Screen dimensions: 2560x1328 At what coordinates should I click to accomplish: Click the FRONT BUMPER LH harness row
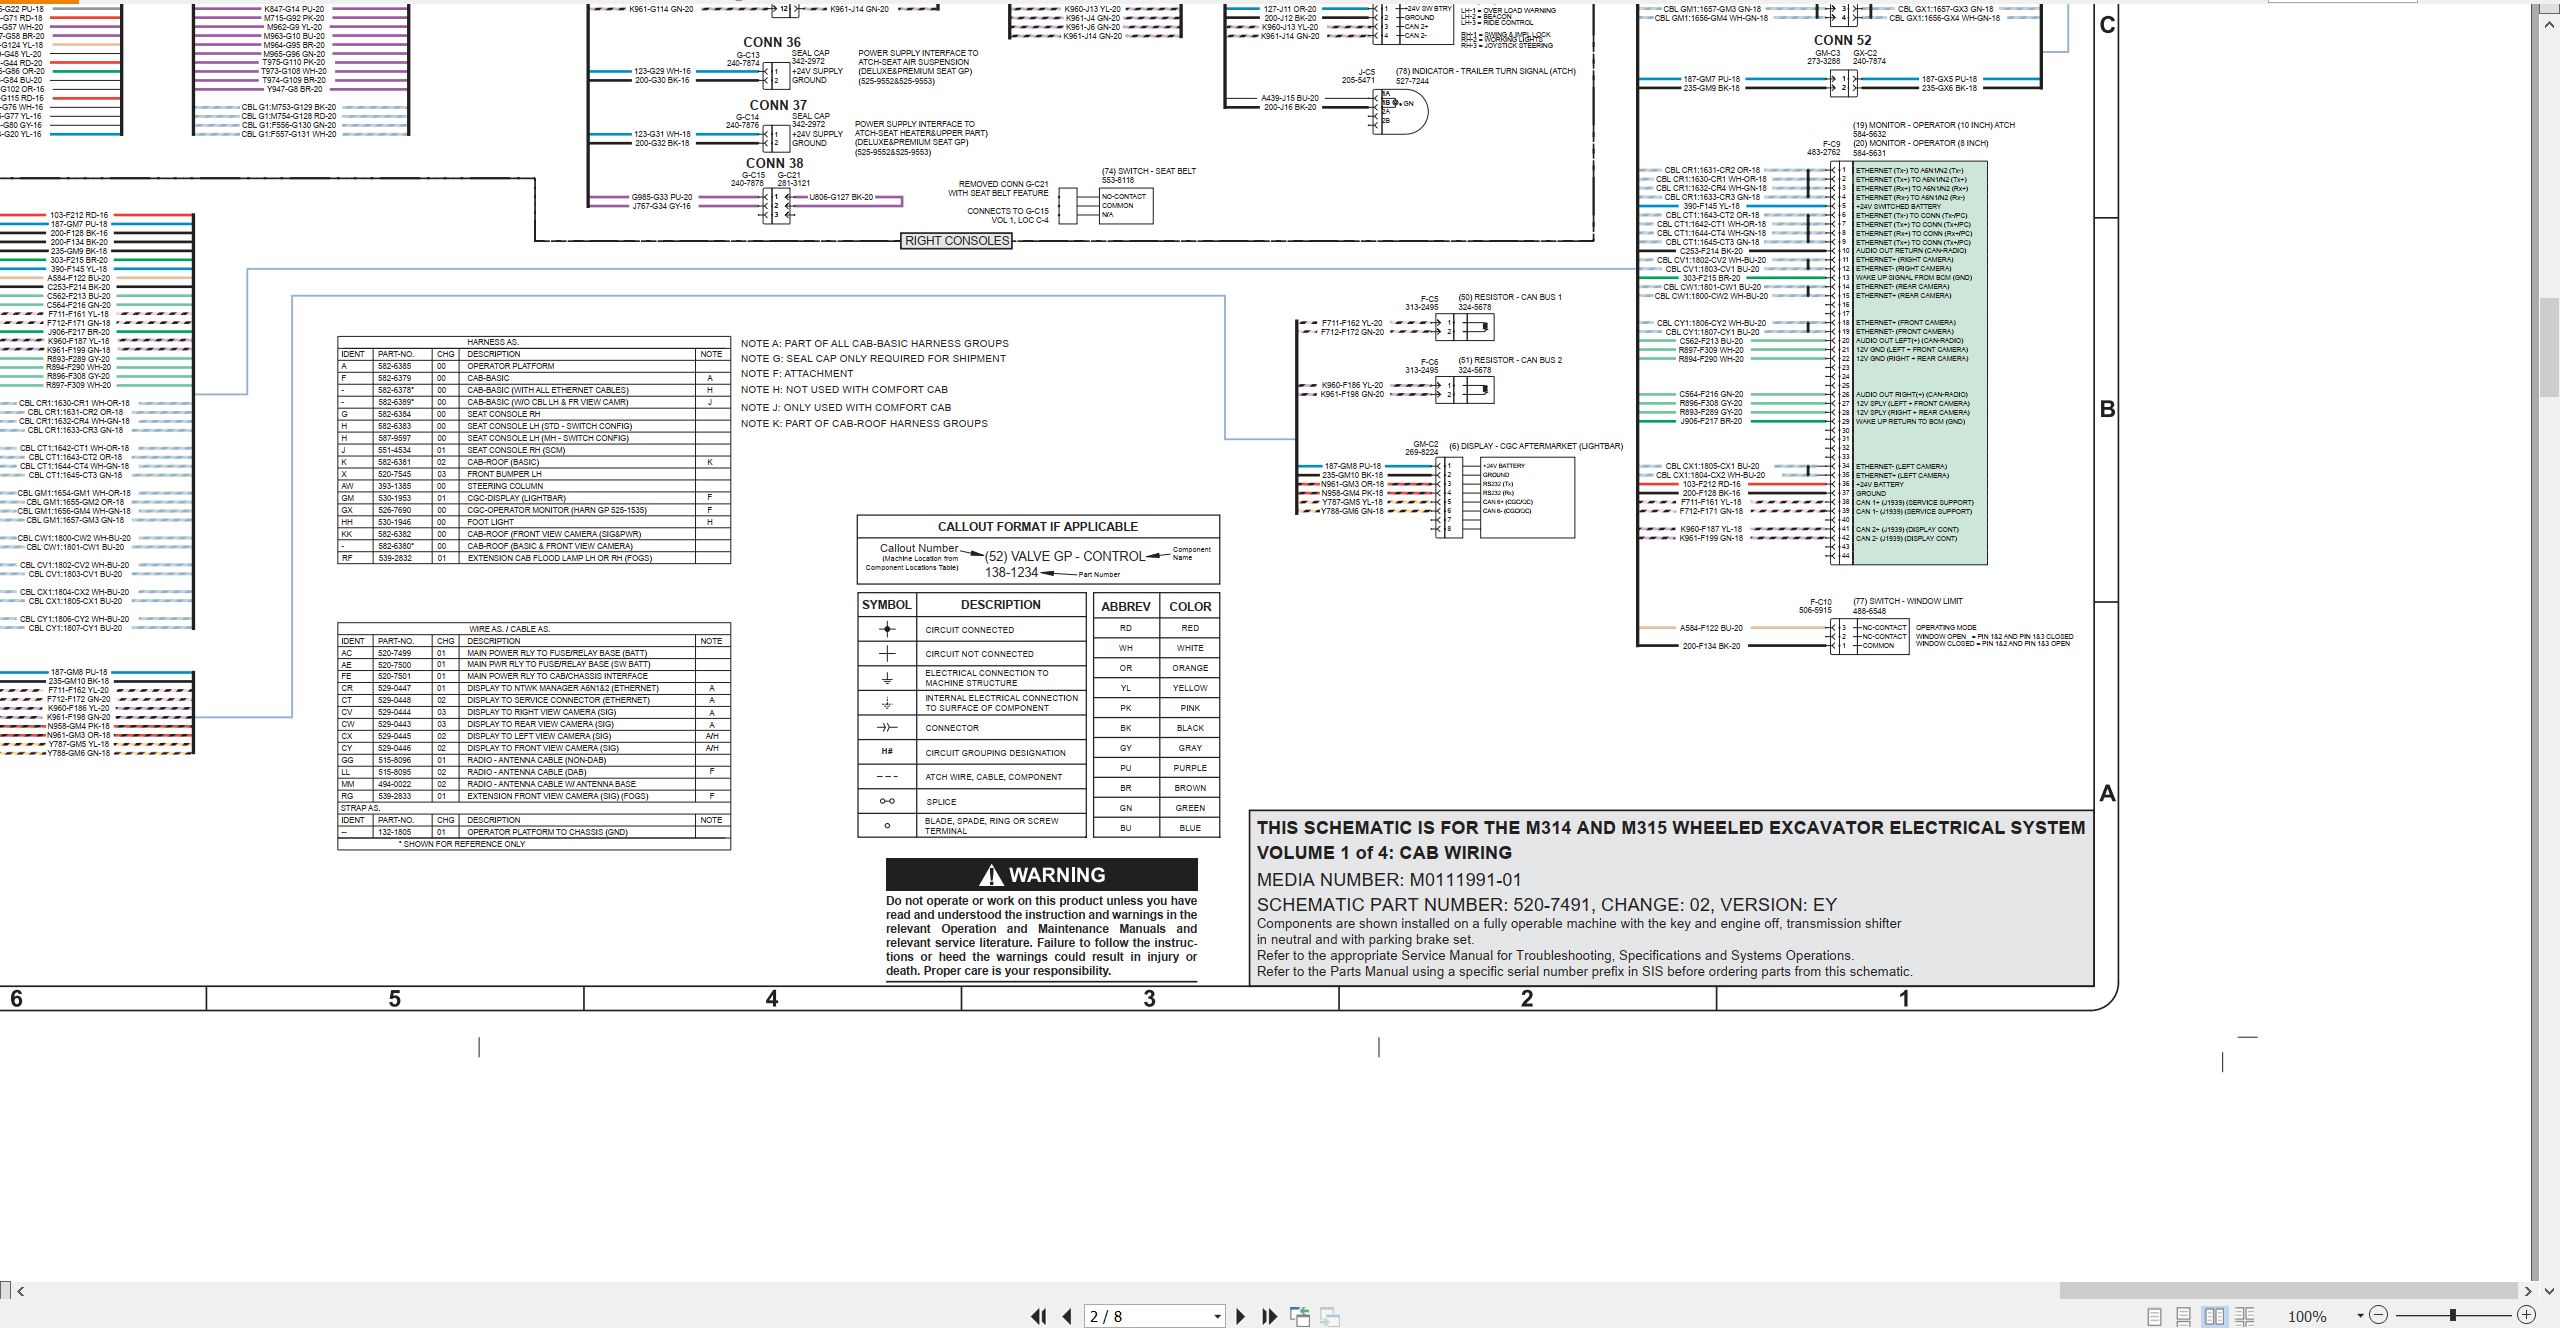(x=534, y=474)
